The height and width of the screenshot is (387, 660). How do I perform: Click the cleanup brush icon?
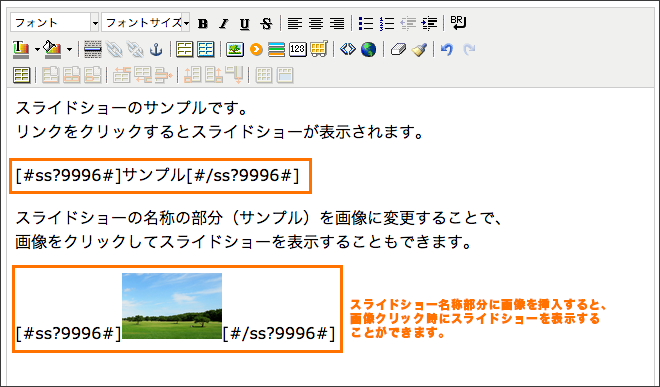[419, 50]
